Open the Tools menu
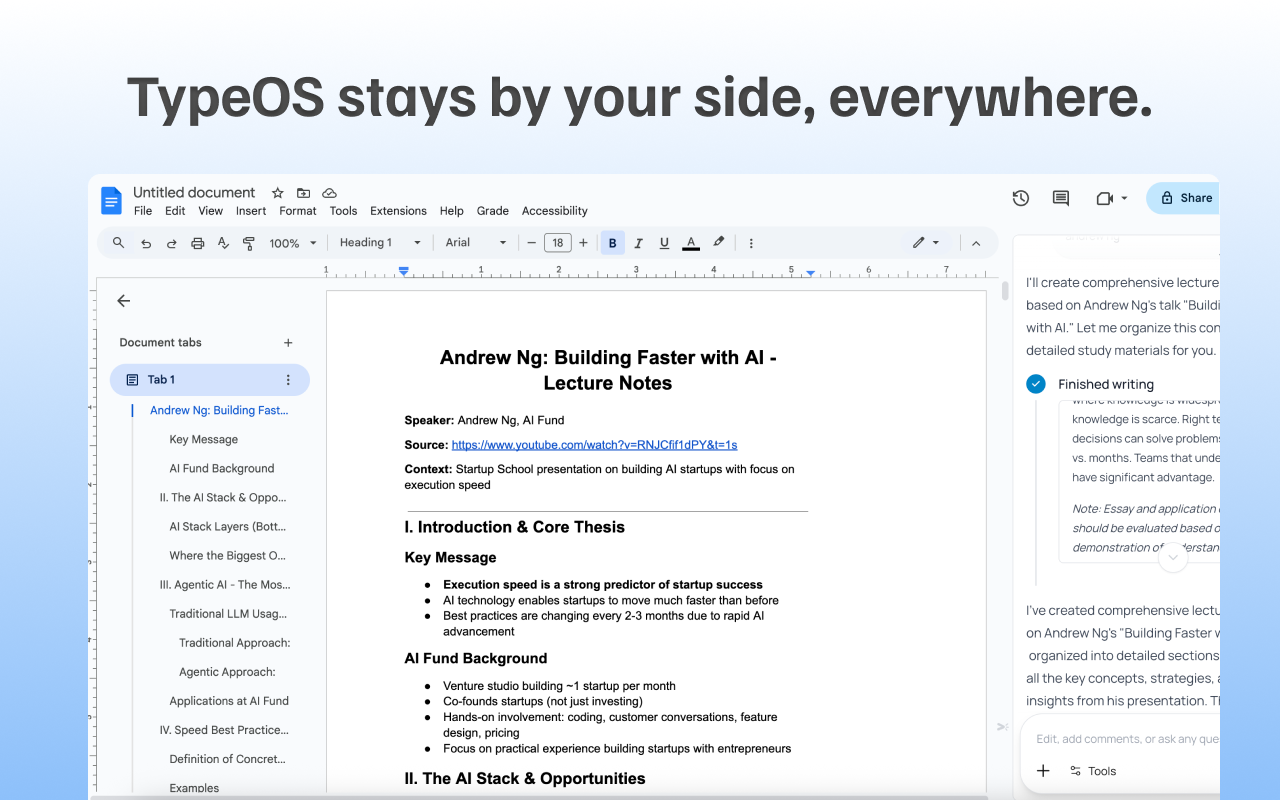Image resolution: width=1280 pixels, height=800 pixels. point(343,211)
